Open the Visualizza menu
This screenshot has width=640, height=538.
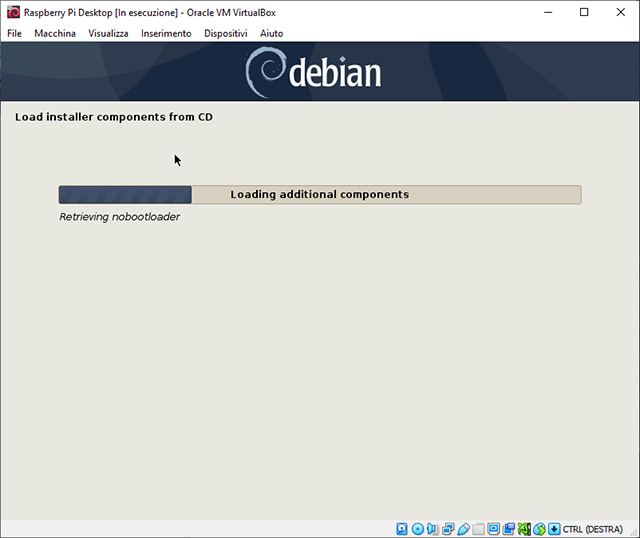(108, 33)
